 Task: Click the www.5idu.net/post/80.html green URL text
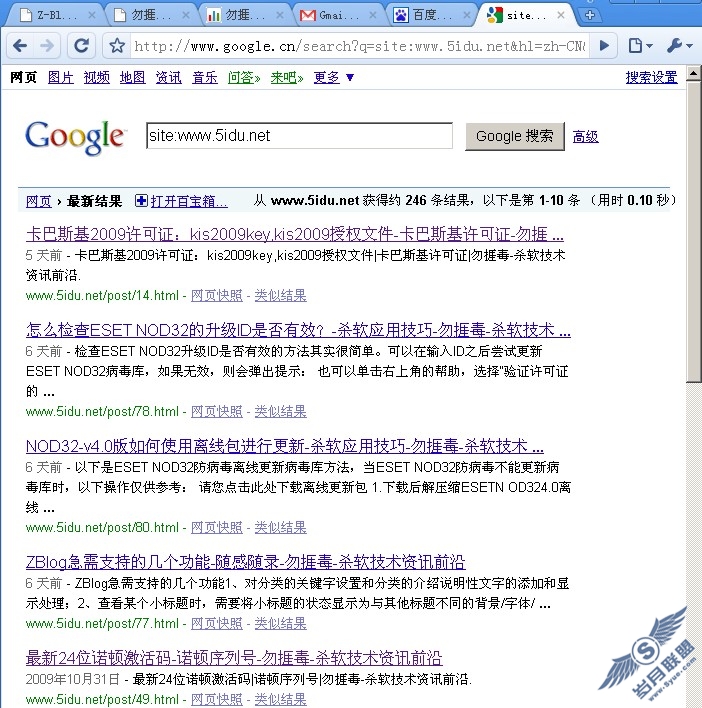point(102,527)
